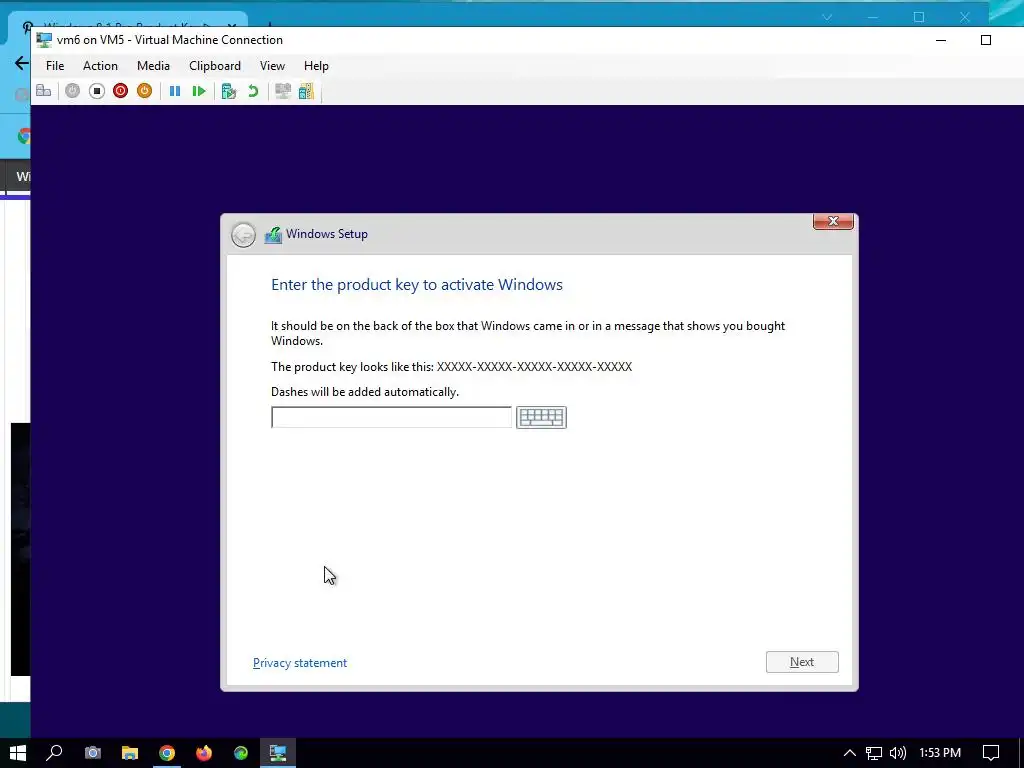Viewport: 1024px width, 768px height.
Task: Open the Media menu
Action: [x=153, y=66]
